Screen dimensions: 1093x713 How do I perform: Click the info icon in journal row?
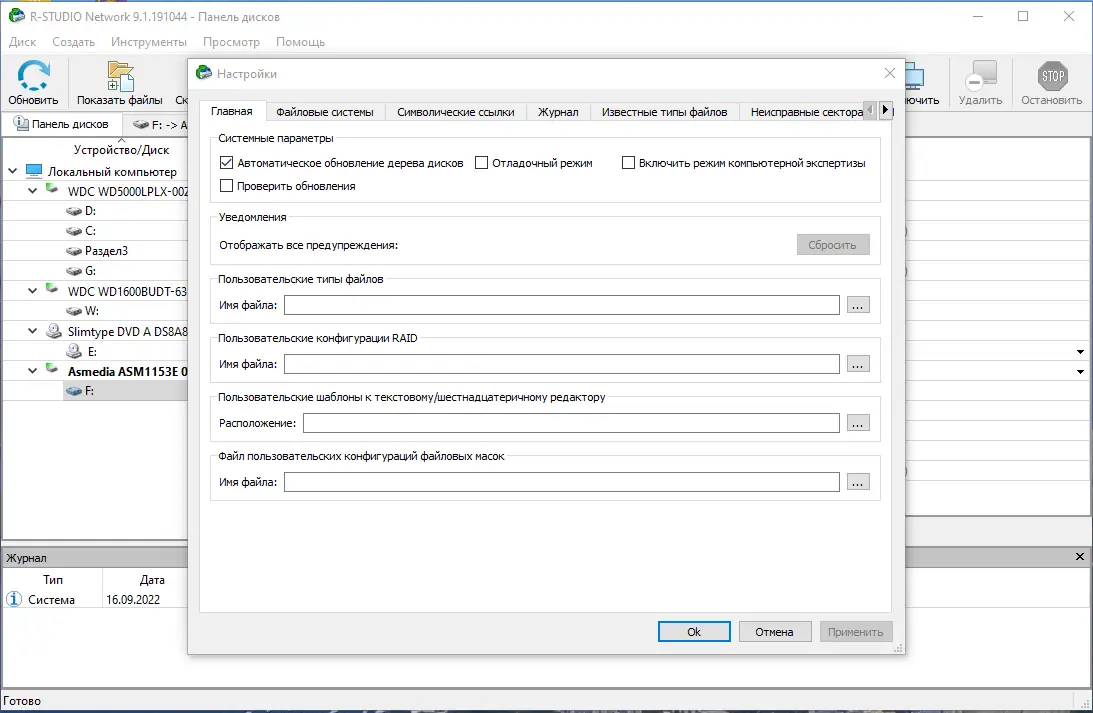click(14, 599)
